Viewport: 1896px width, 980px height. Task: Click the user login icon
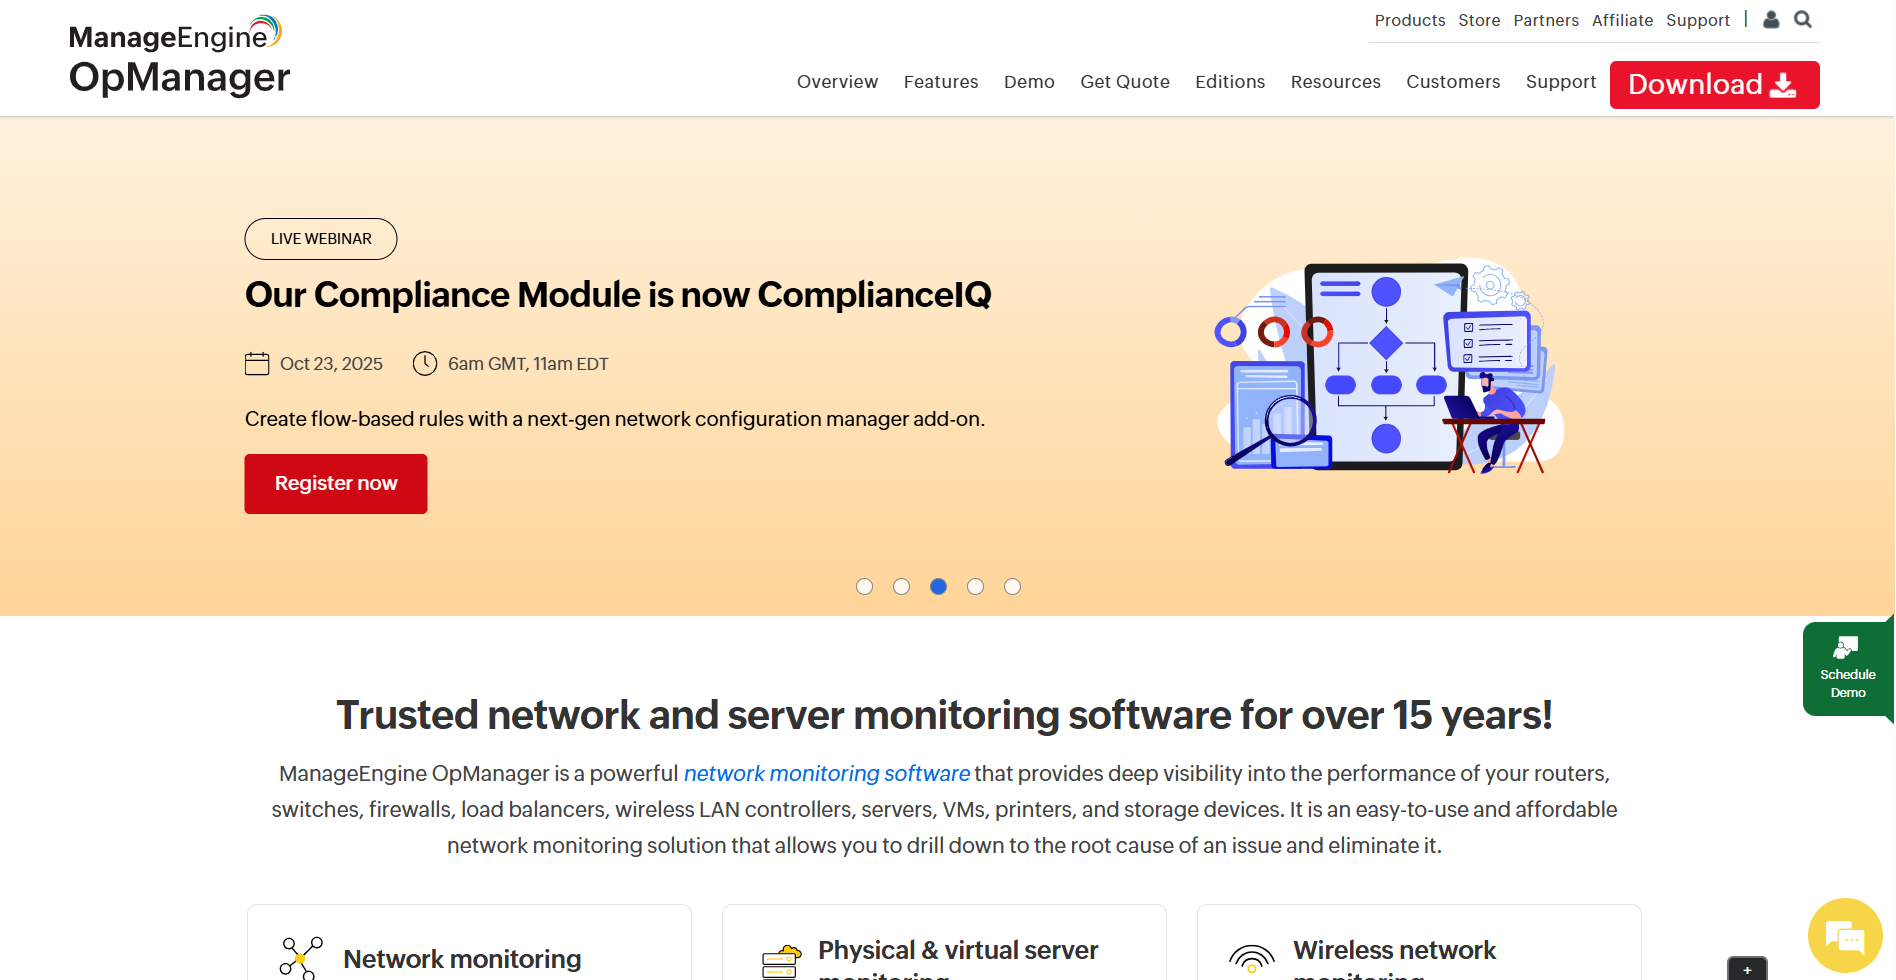1771,19
